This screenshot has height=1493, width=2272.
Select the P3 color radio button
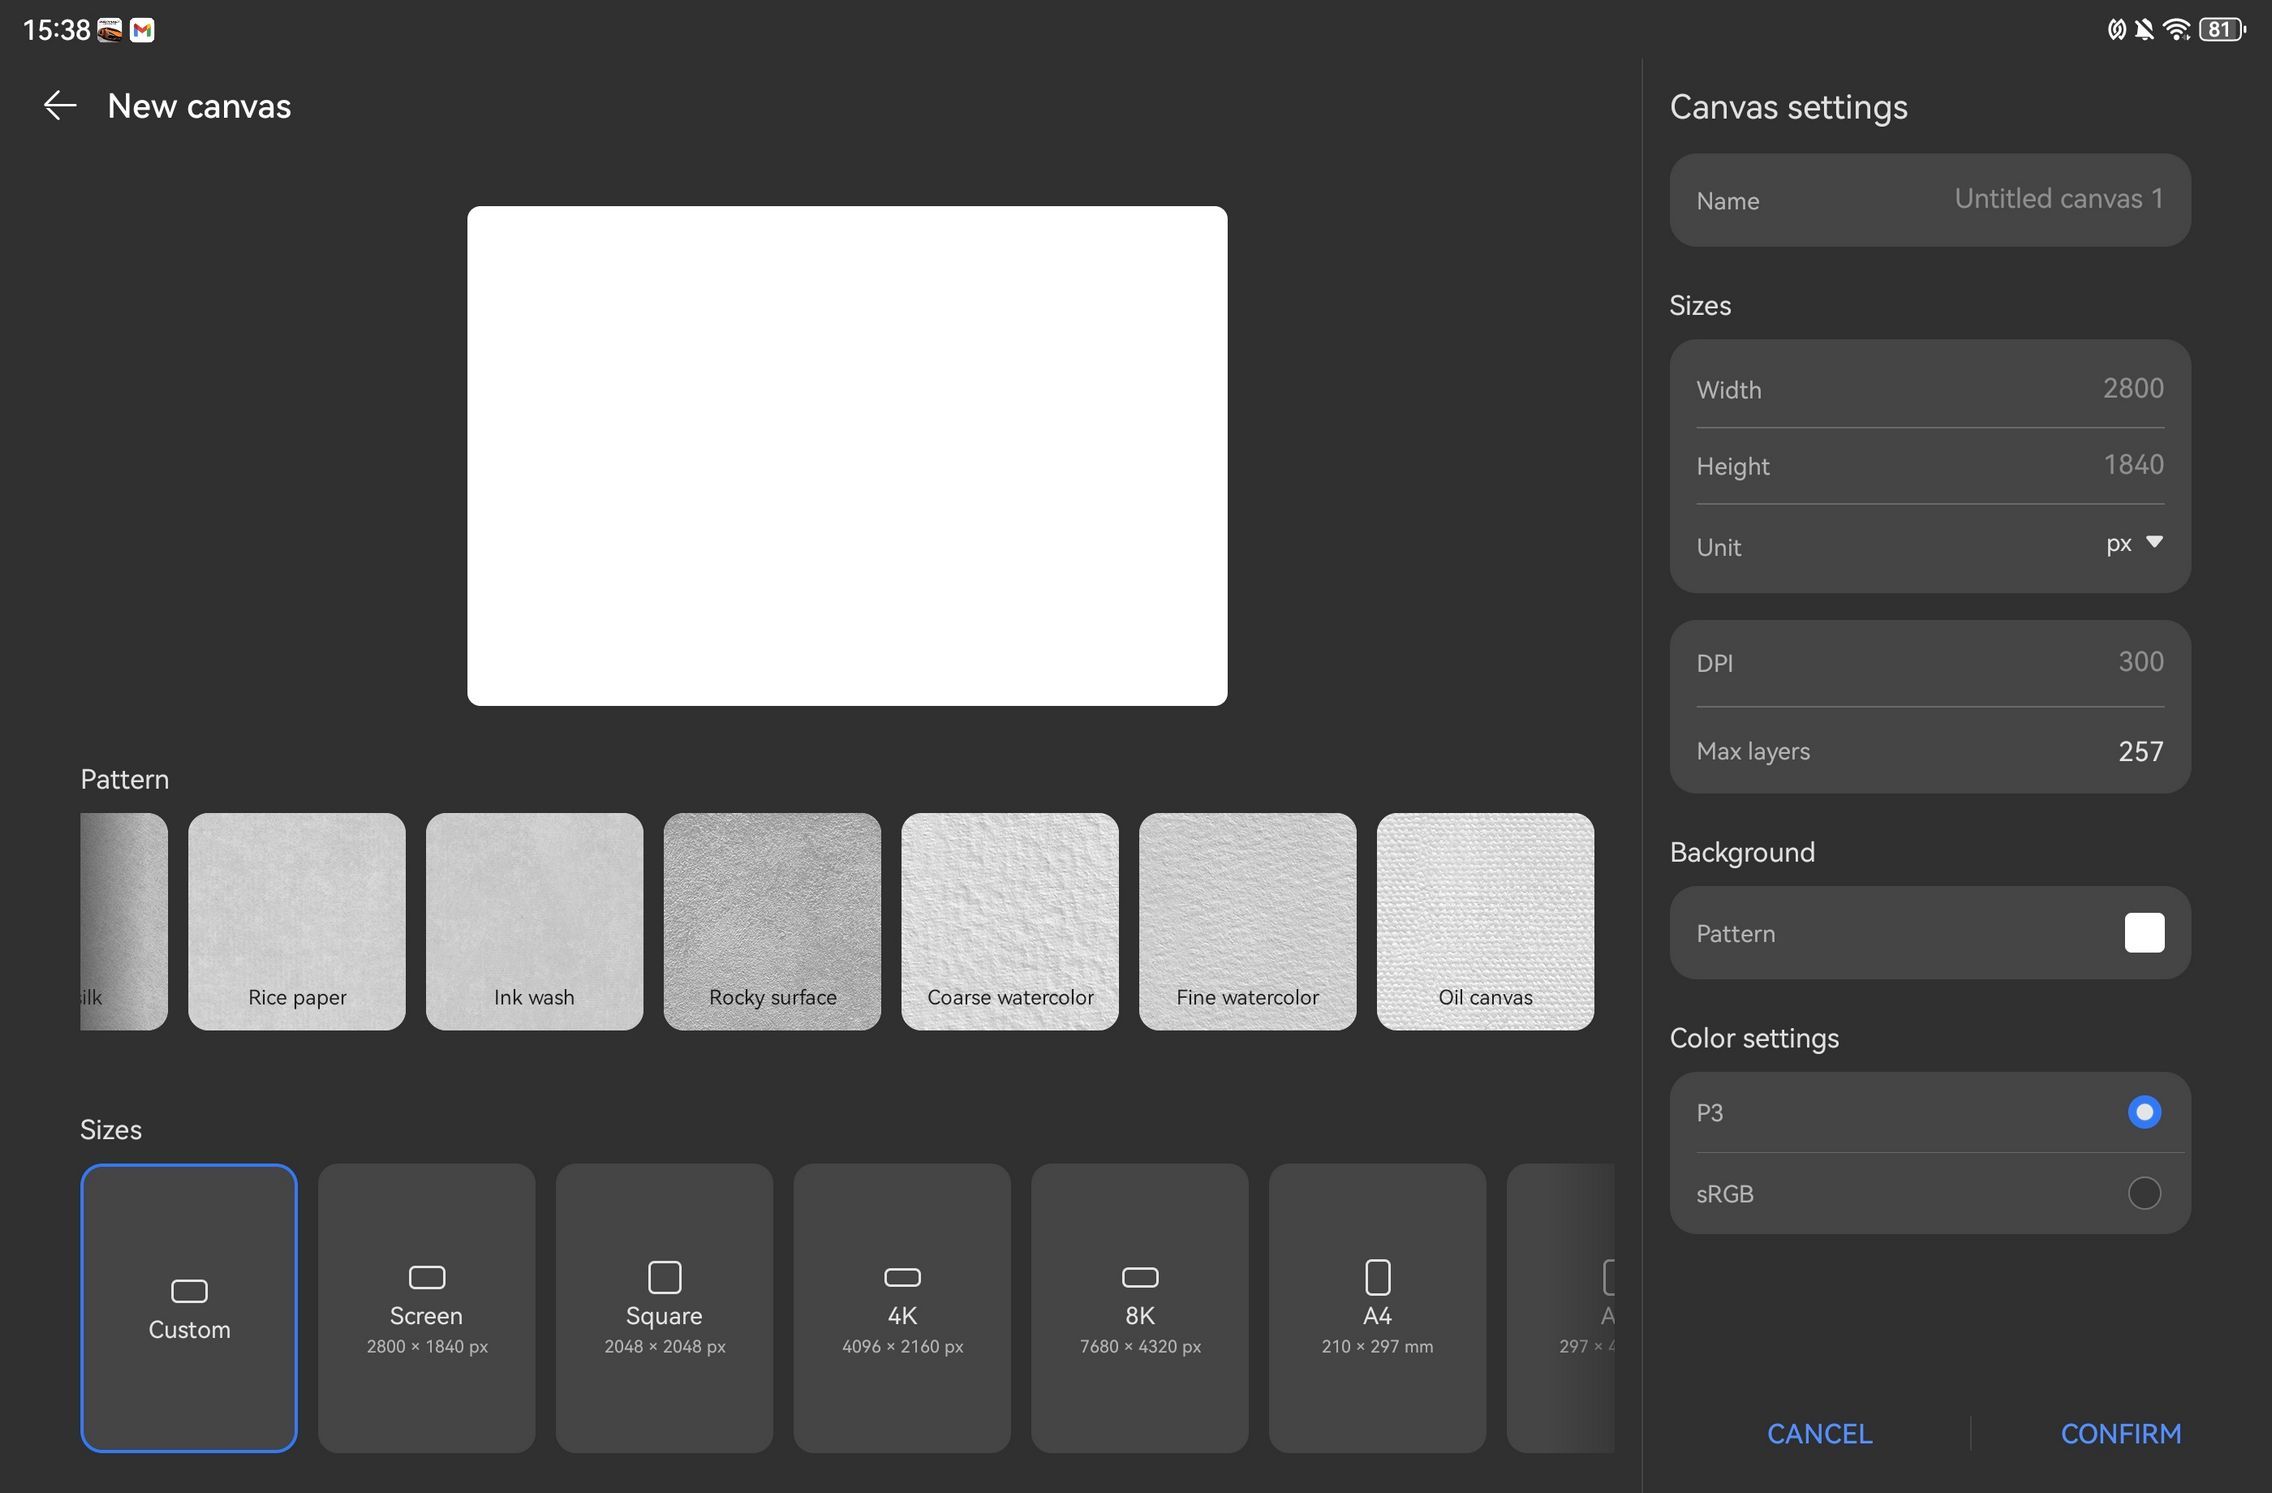pyautogui.click(x=2143, y=1112)
